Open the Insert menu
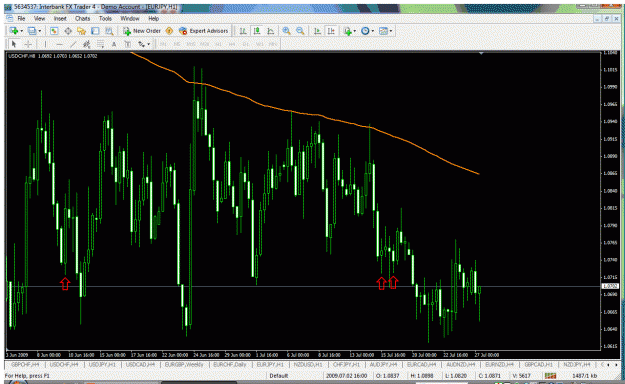Screen dimensions: 625x384 pos(60,18)
